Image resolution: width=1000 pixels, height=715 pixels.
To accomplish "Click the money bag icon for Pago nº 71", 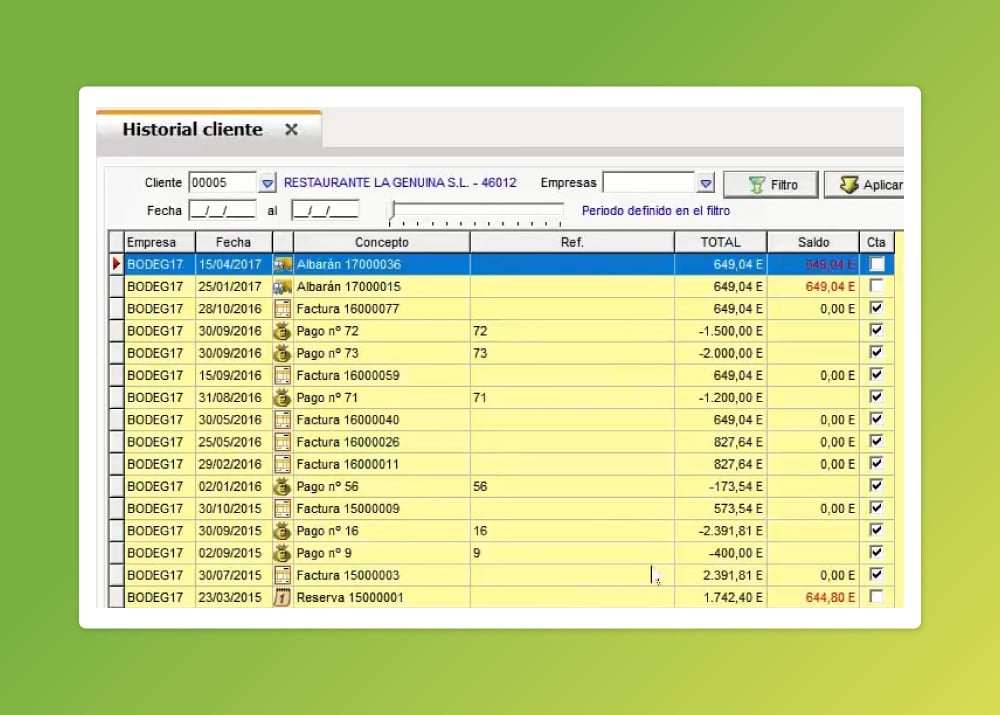I will 282,398.
